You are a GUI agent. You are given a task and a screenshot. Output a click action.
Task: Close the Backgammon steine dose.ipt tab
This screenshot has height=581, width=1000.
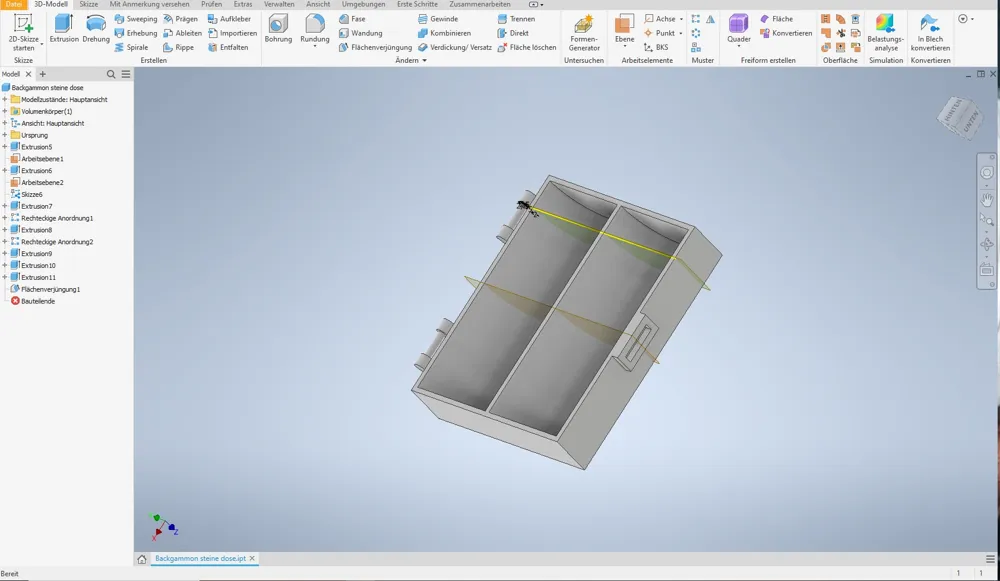click(253, 559)
